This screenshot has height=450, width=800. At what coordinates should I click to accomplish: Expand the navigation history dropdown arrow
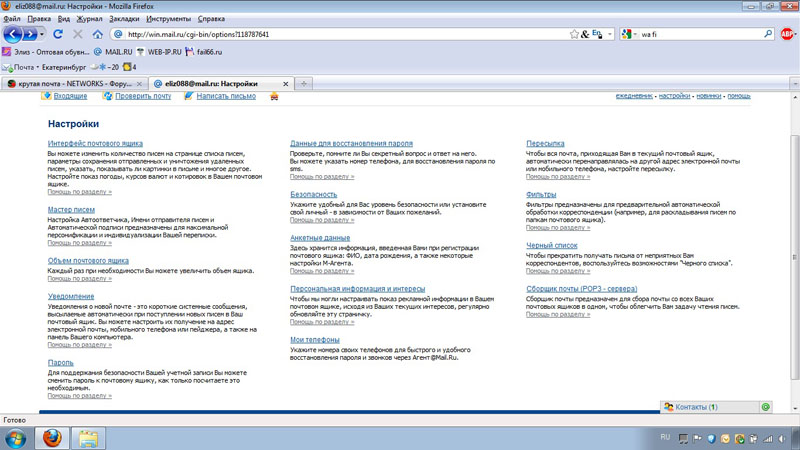(x=42, y=34)
